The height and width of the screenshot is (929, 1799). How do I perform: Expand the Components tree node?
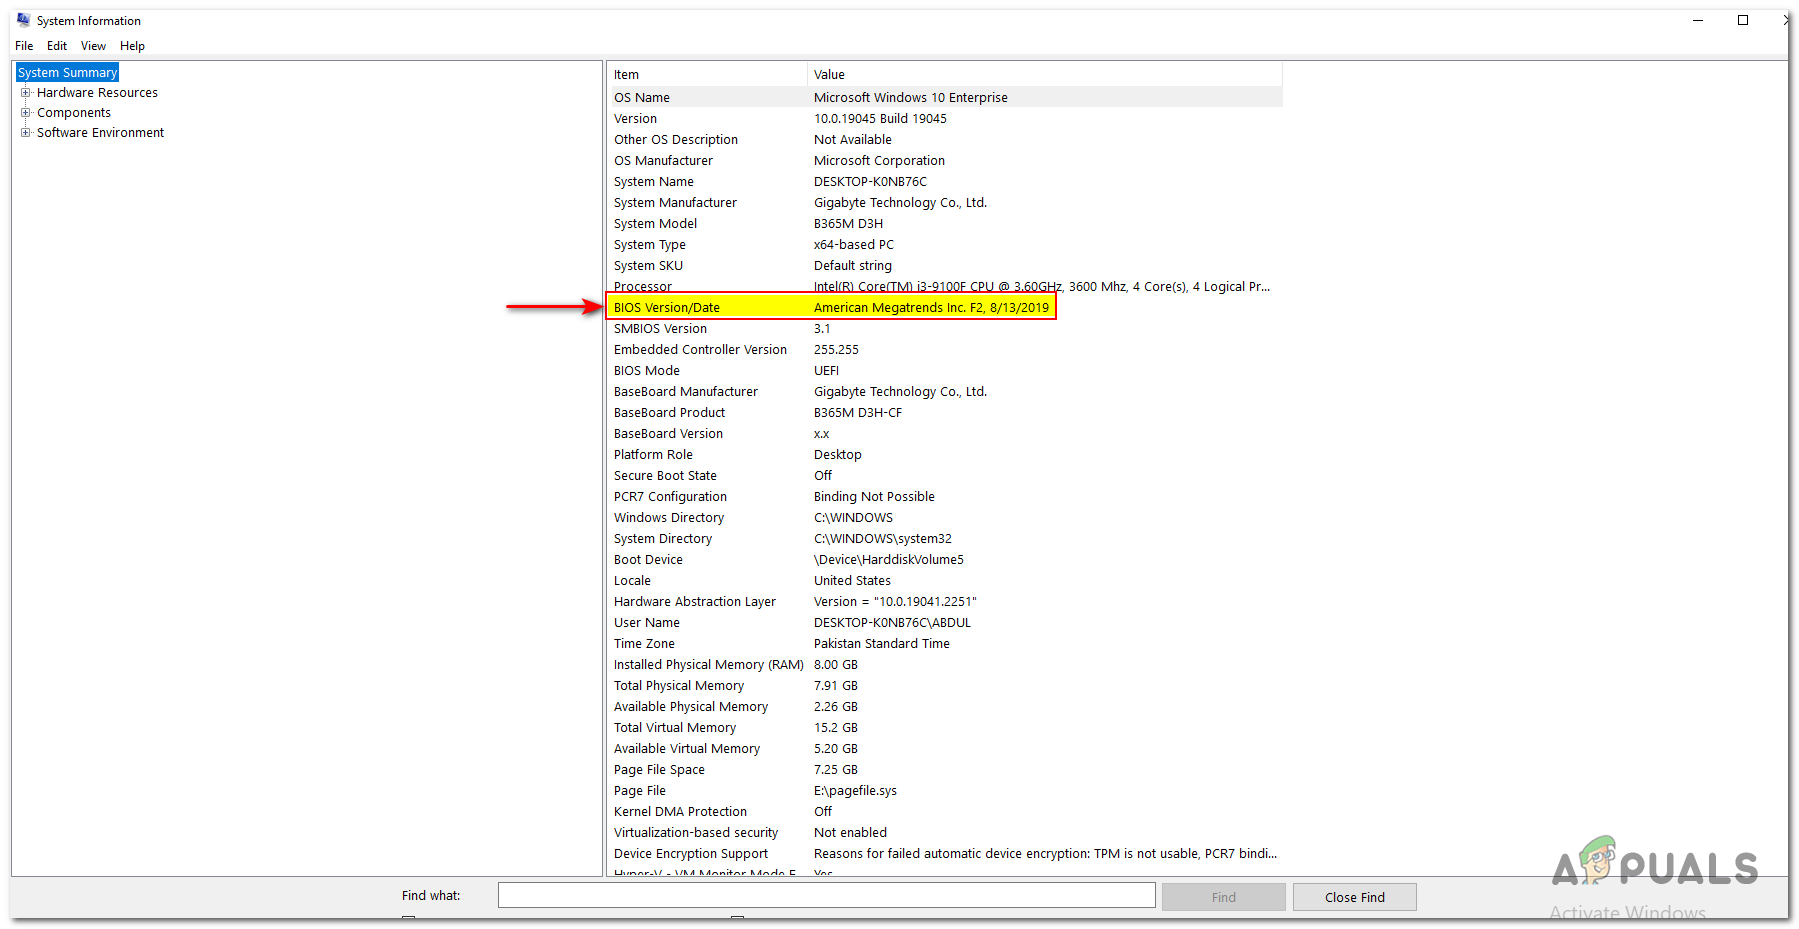click(25, 112)
